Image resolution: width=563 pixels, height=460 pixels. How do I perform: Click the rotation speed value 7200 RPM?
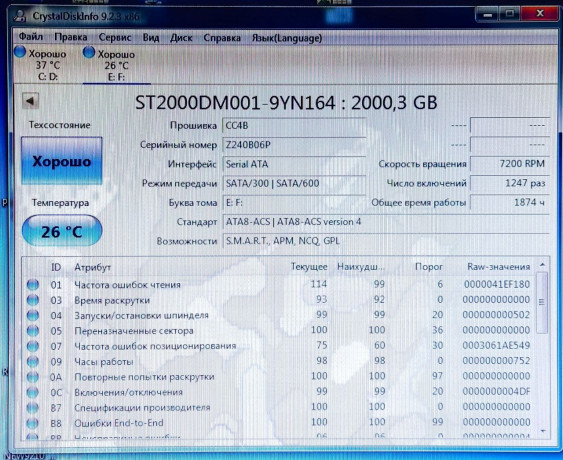point(510,164)
